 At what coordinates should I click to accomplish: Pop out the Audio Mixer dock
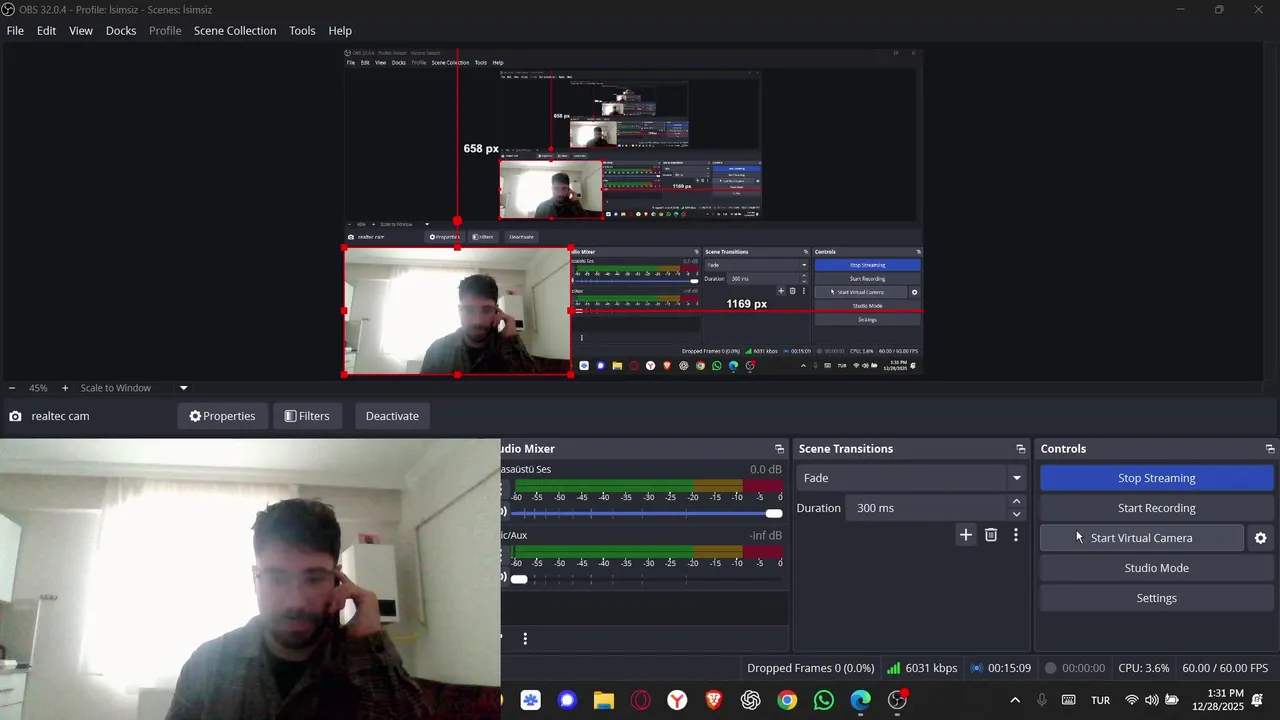[x=779, y=449]
